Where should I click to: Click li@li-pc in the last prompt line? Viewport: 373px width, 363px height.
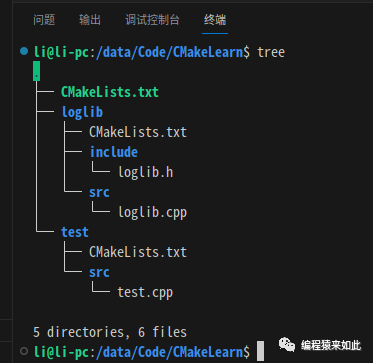[62, 352]
